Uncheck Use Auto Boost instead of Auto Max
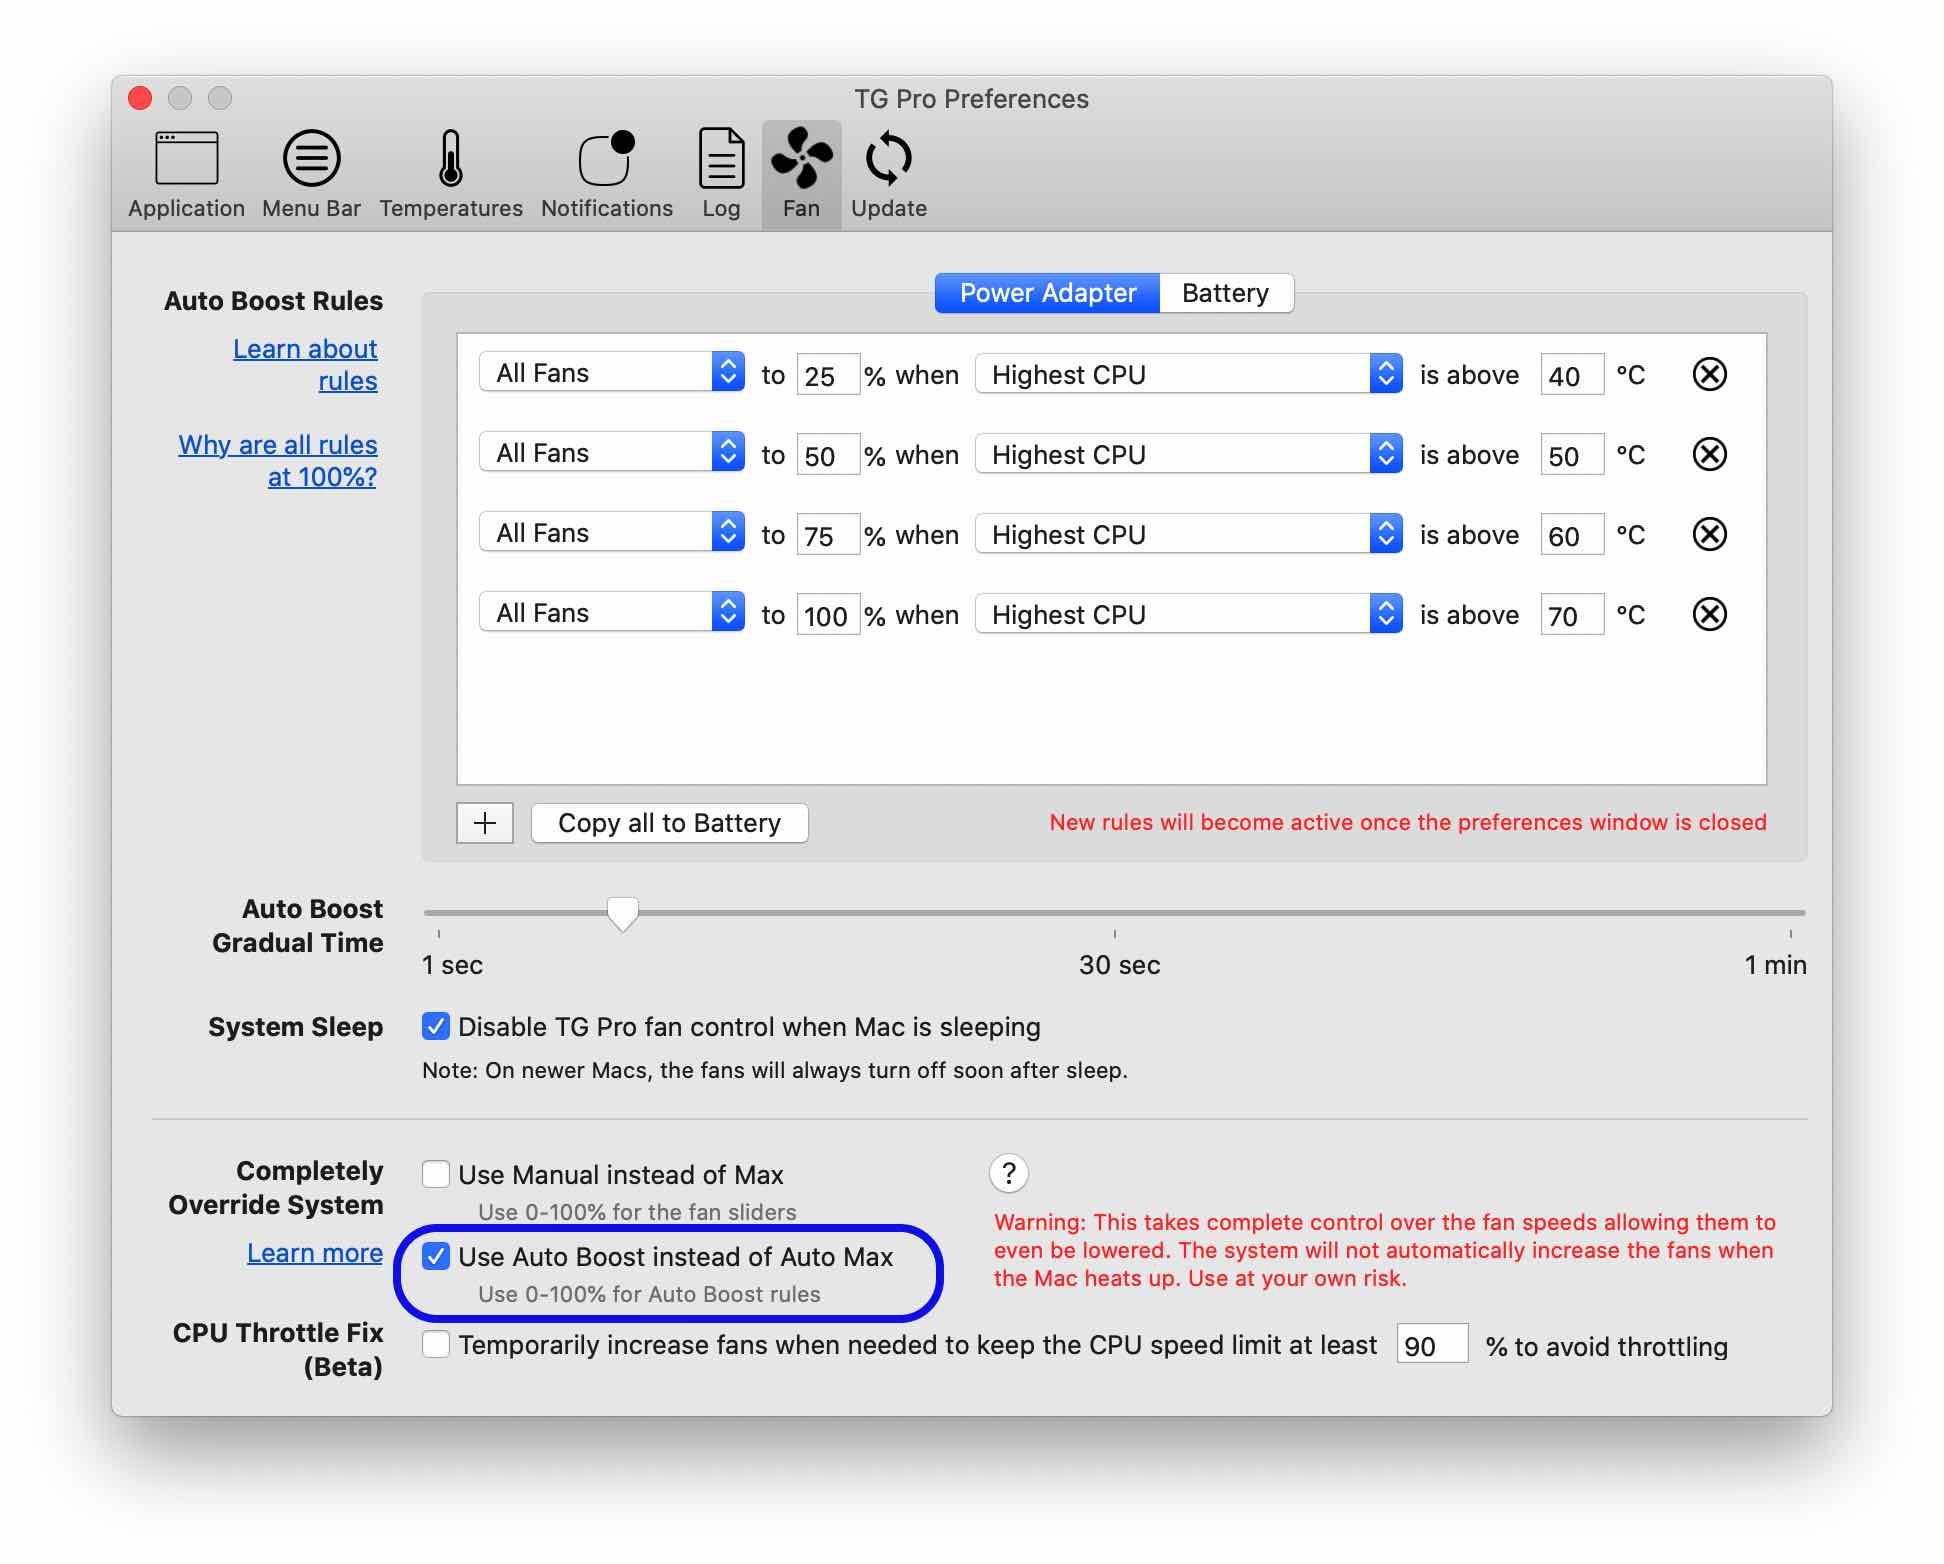 point(436,1256)
